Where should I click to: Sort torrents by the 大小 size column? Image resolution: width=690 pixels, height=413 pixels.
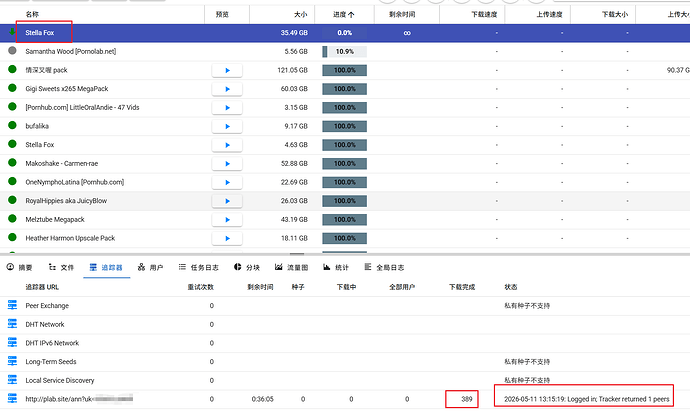pyautogui.click(x=301, y=15)
